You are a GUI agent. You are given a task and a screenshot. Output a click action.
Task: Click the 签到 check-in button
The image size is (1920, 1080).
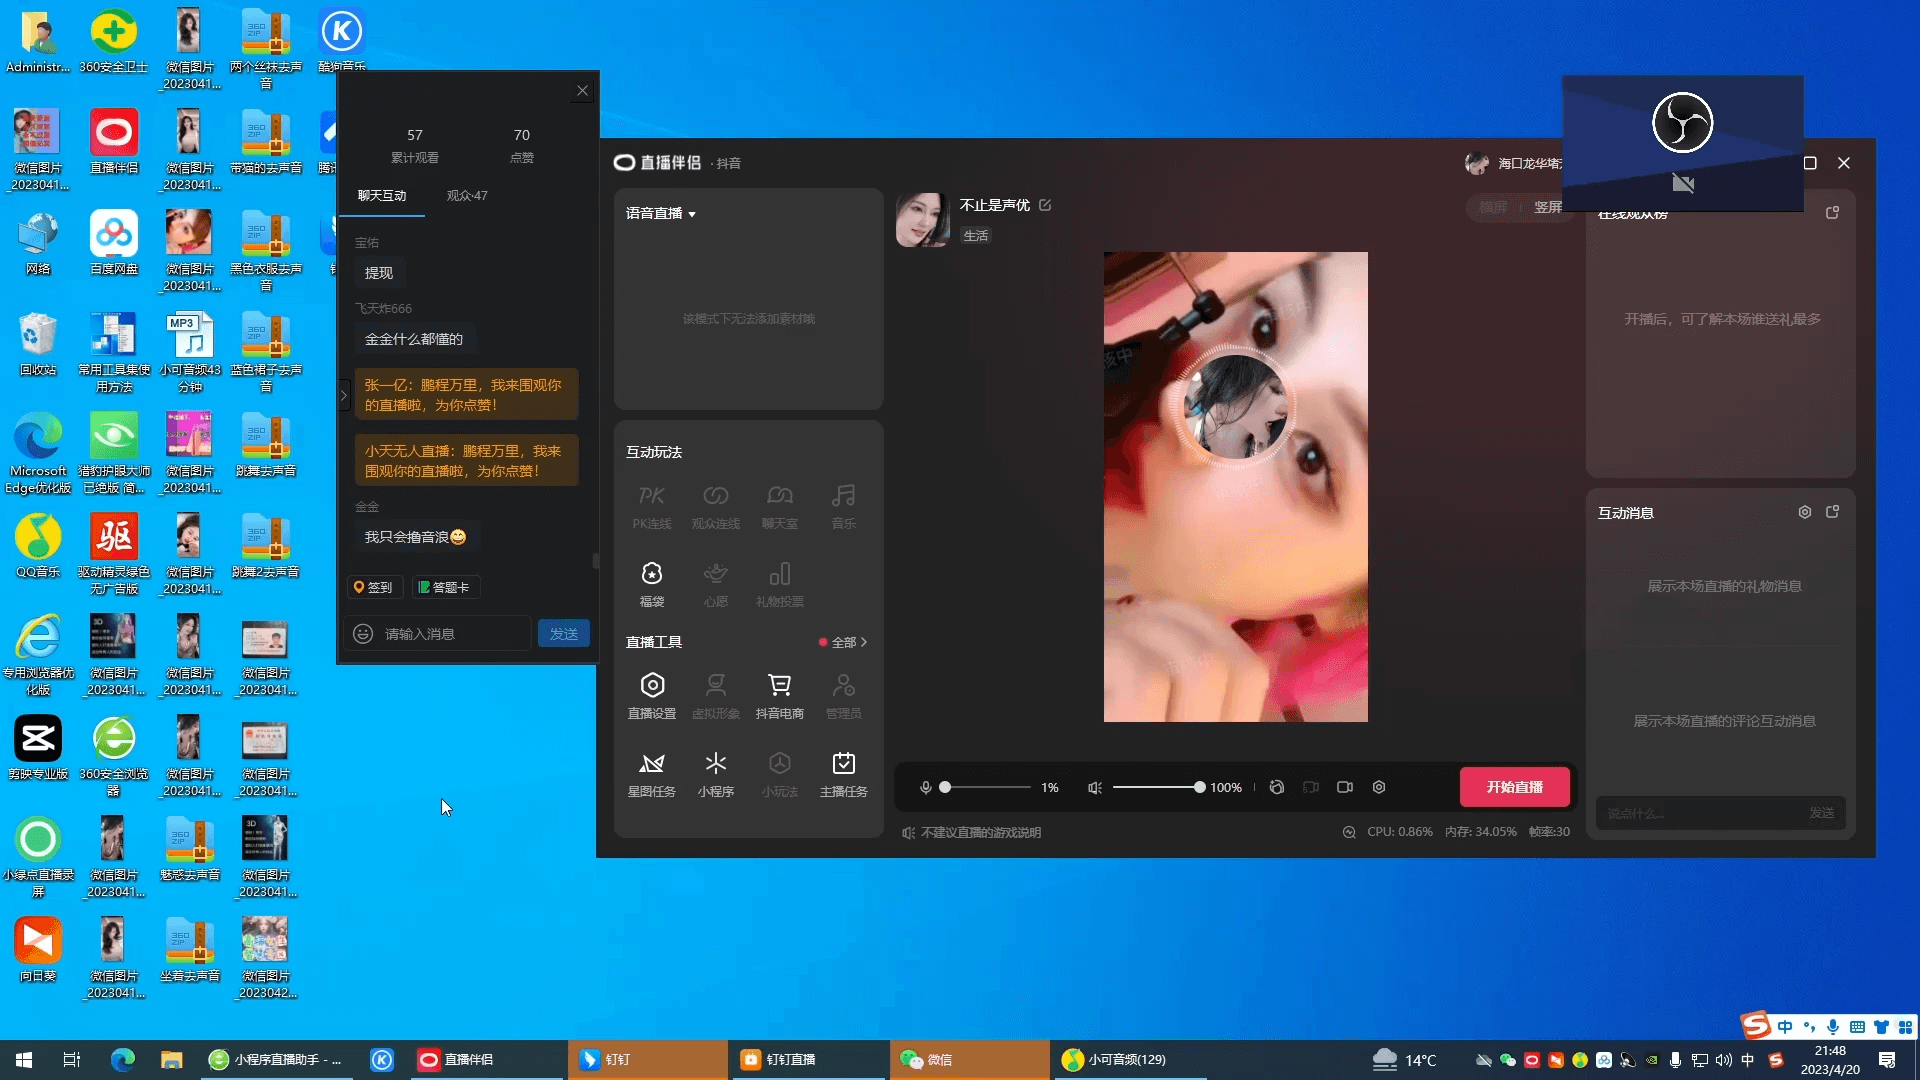(x=374, y=587)
